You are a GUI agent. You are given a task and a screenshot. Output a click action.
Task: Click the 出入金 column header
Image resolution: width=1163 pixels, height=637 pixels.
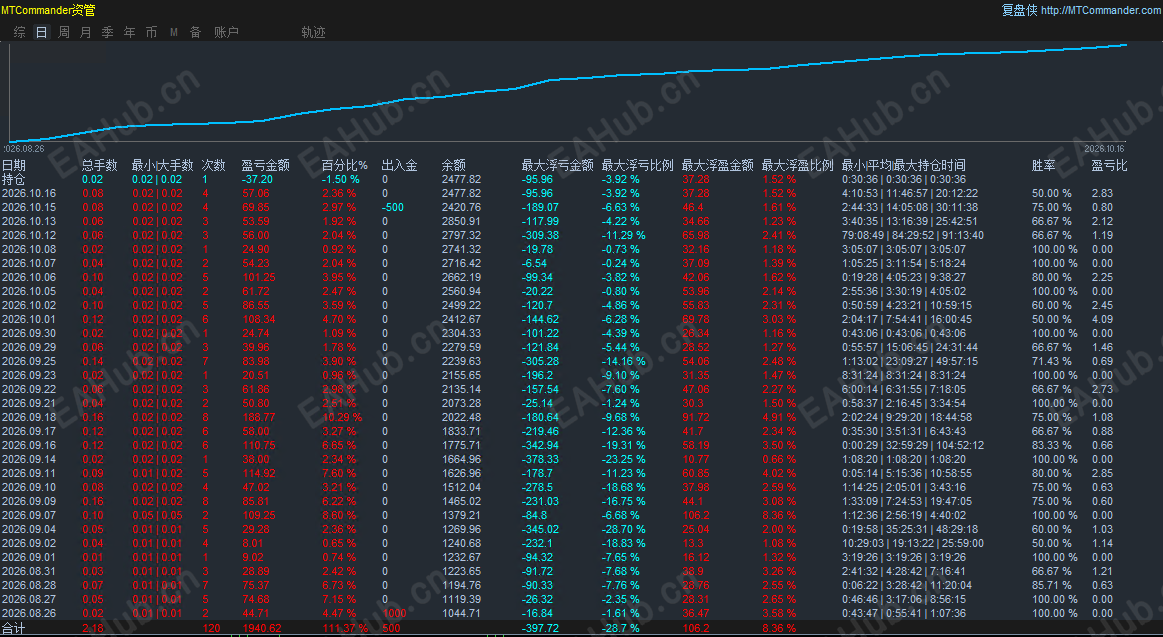(399, 165)
